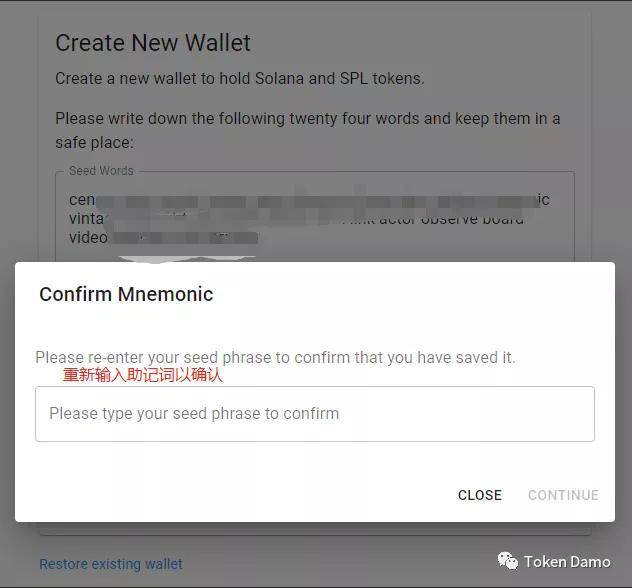Select the seed word 'video'
The image size is (632, 588).
pos(88,237)
